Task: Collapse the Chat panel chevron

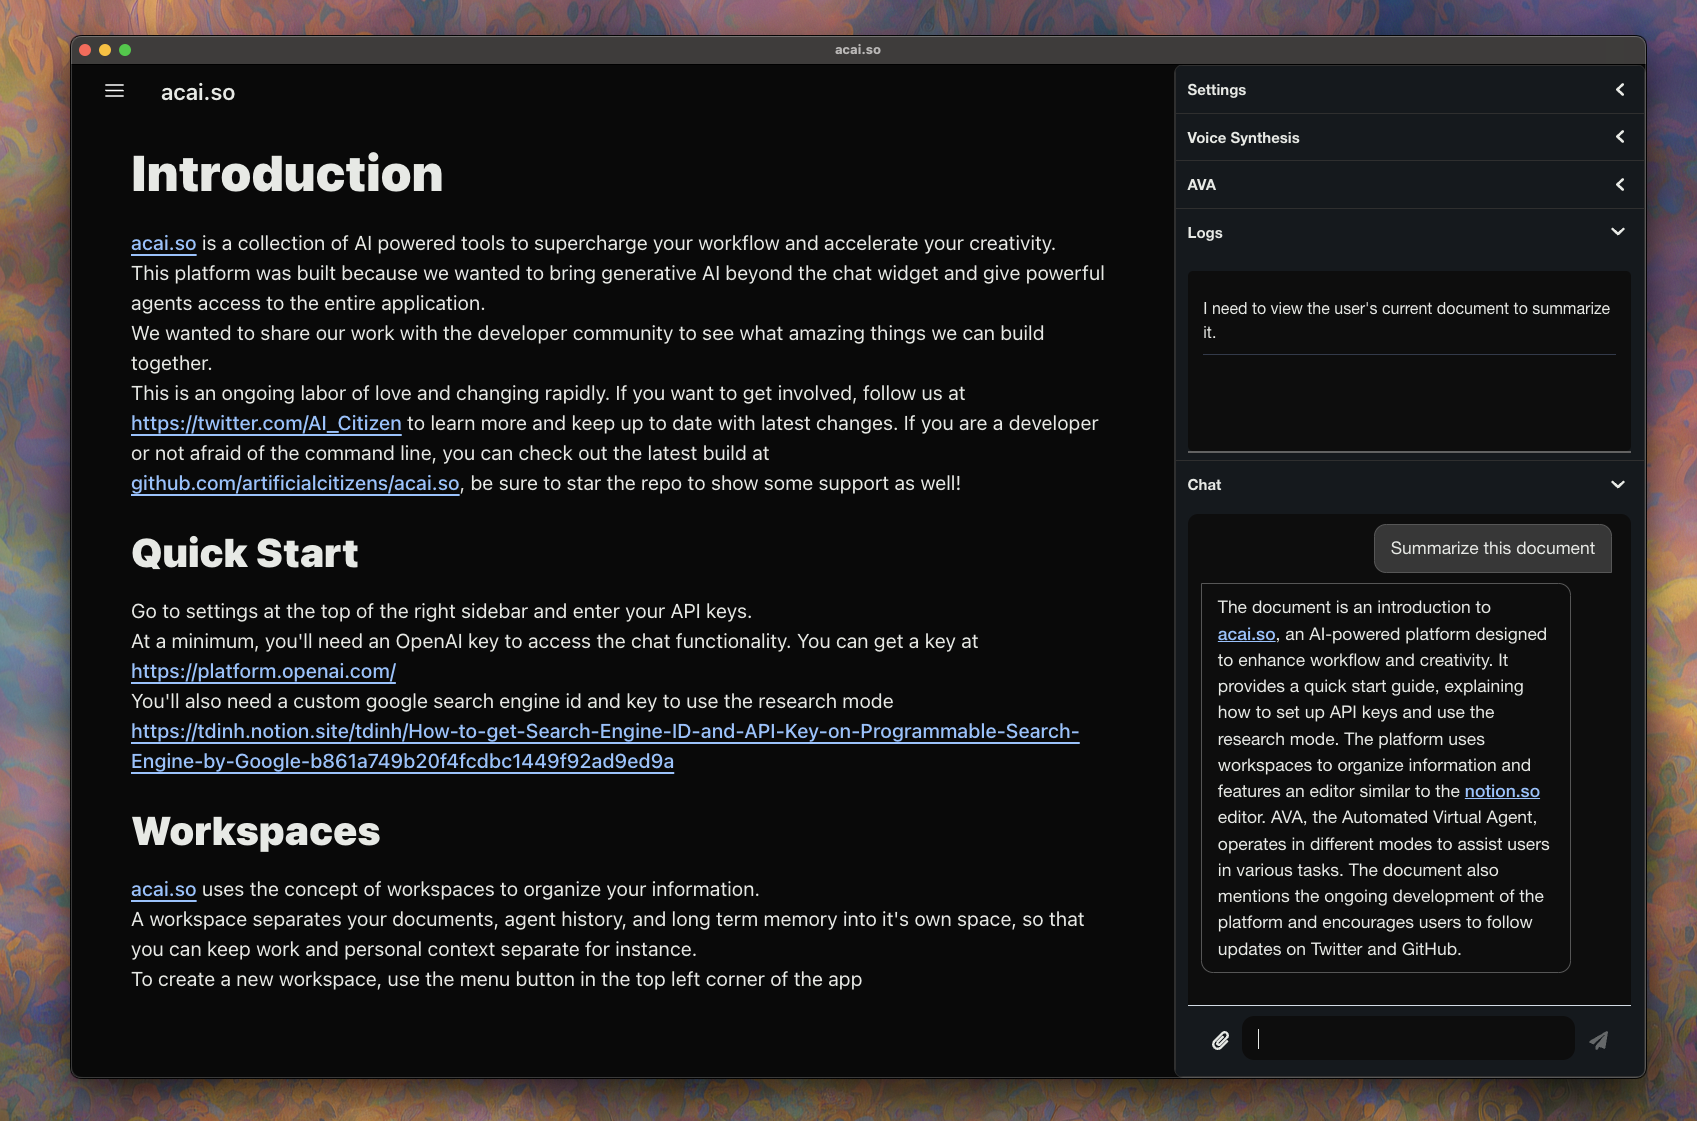Action: pyautogui.click(x=1618, y=485)
